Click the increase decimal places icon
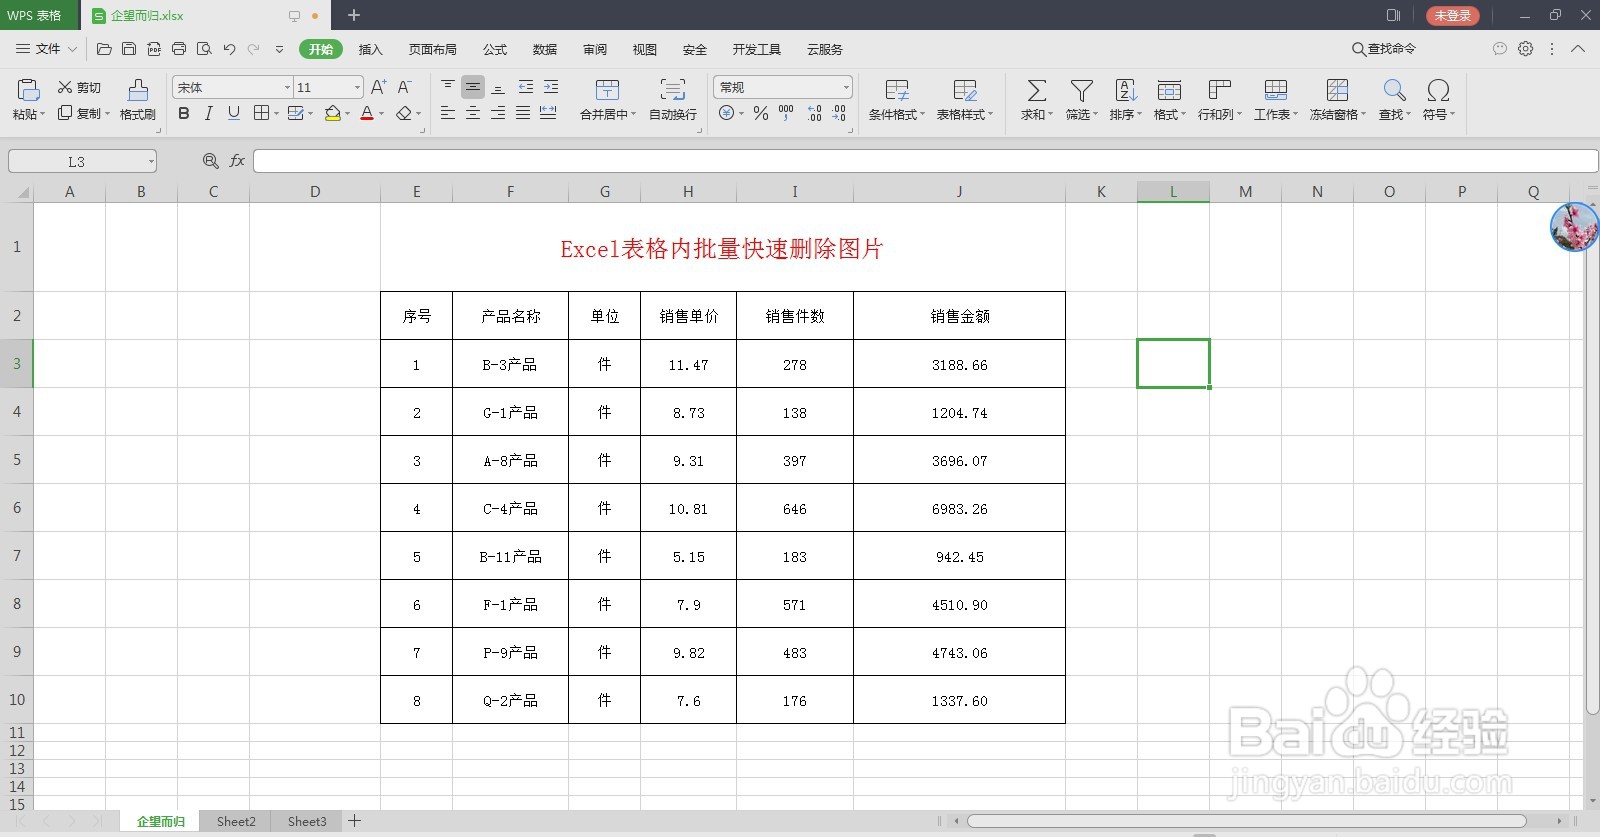The image size is (1600, 837). tap(814, 113)
